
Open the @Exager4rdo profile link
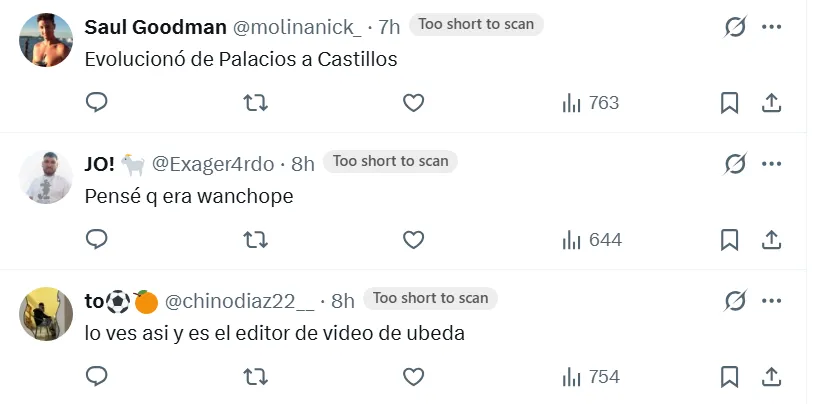[x=213, y=164]
